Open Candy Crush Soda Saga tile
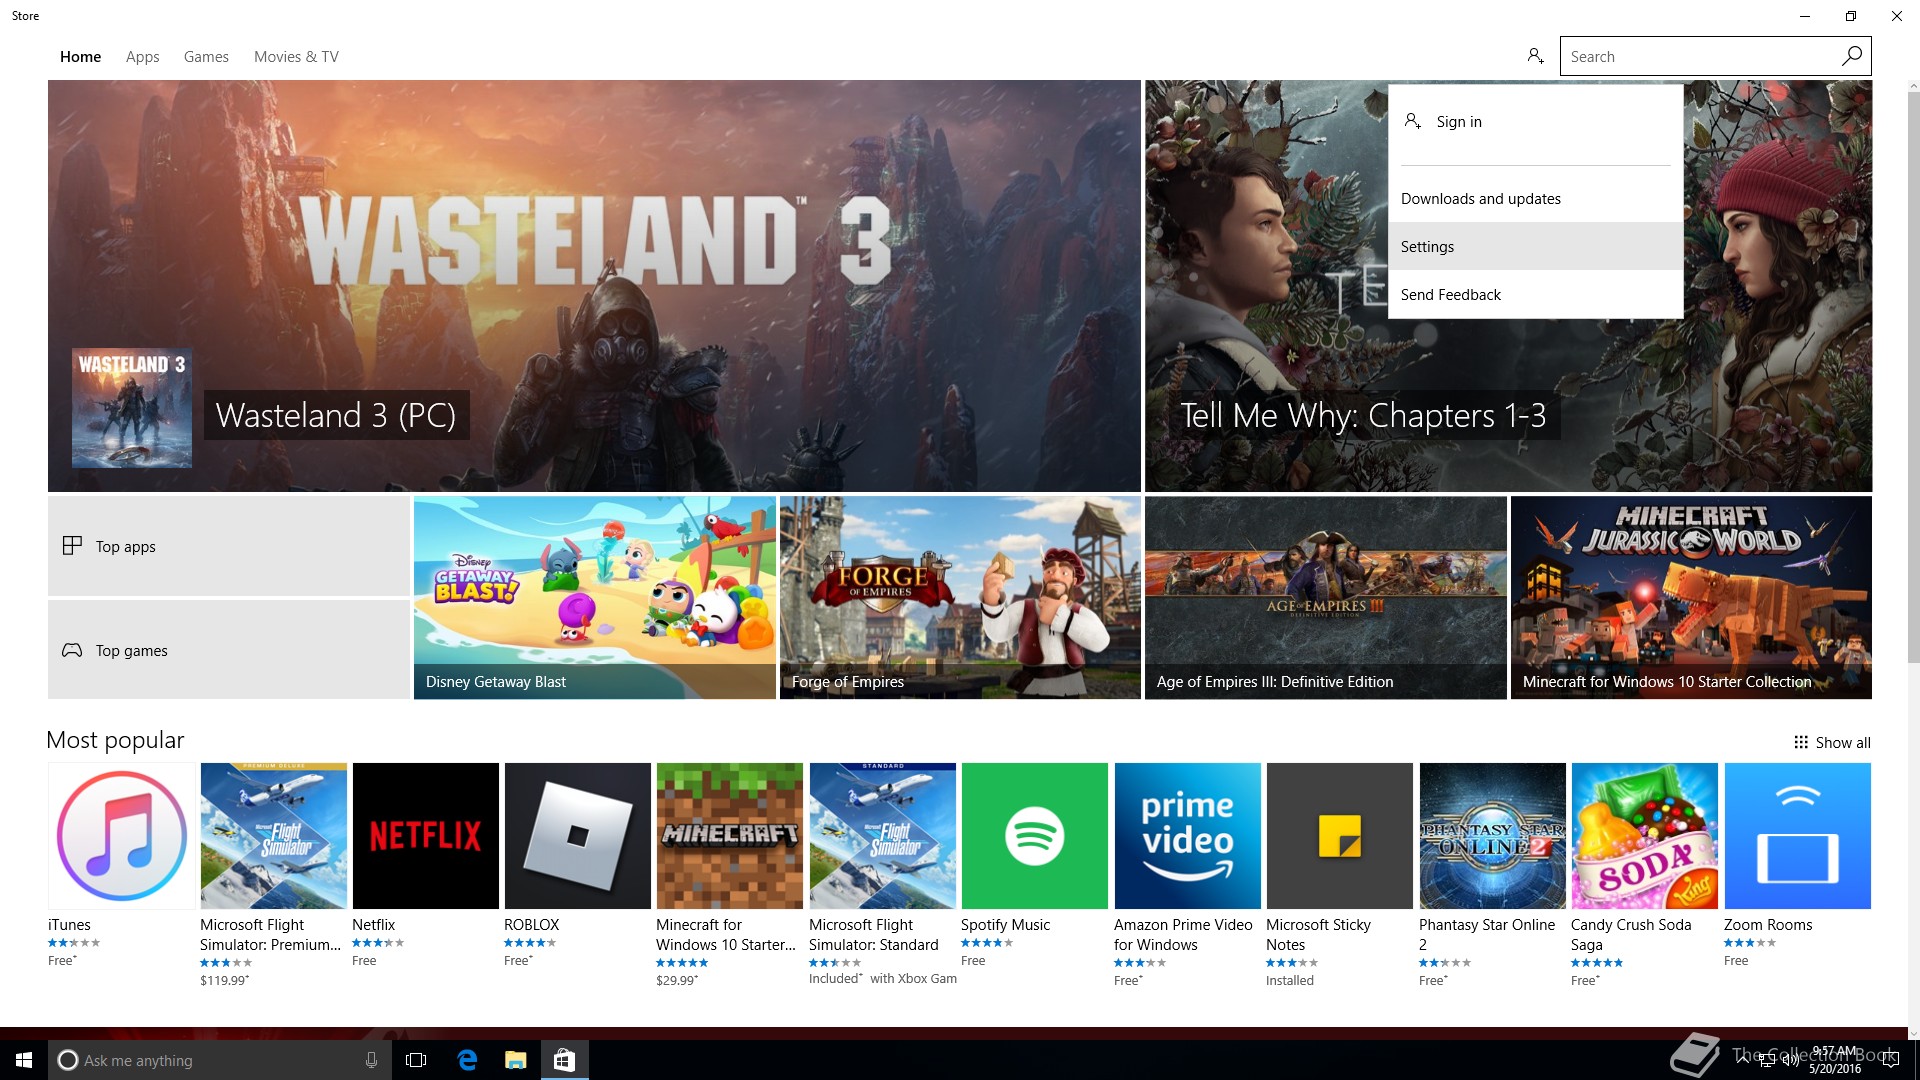The height and width of the screenshot is (1080, 1920). point(1644,836)
